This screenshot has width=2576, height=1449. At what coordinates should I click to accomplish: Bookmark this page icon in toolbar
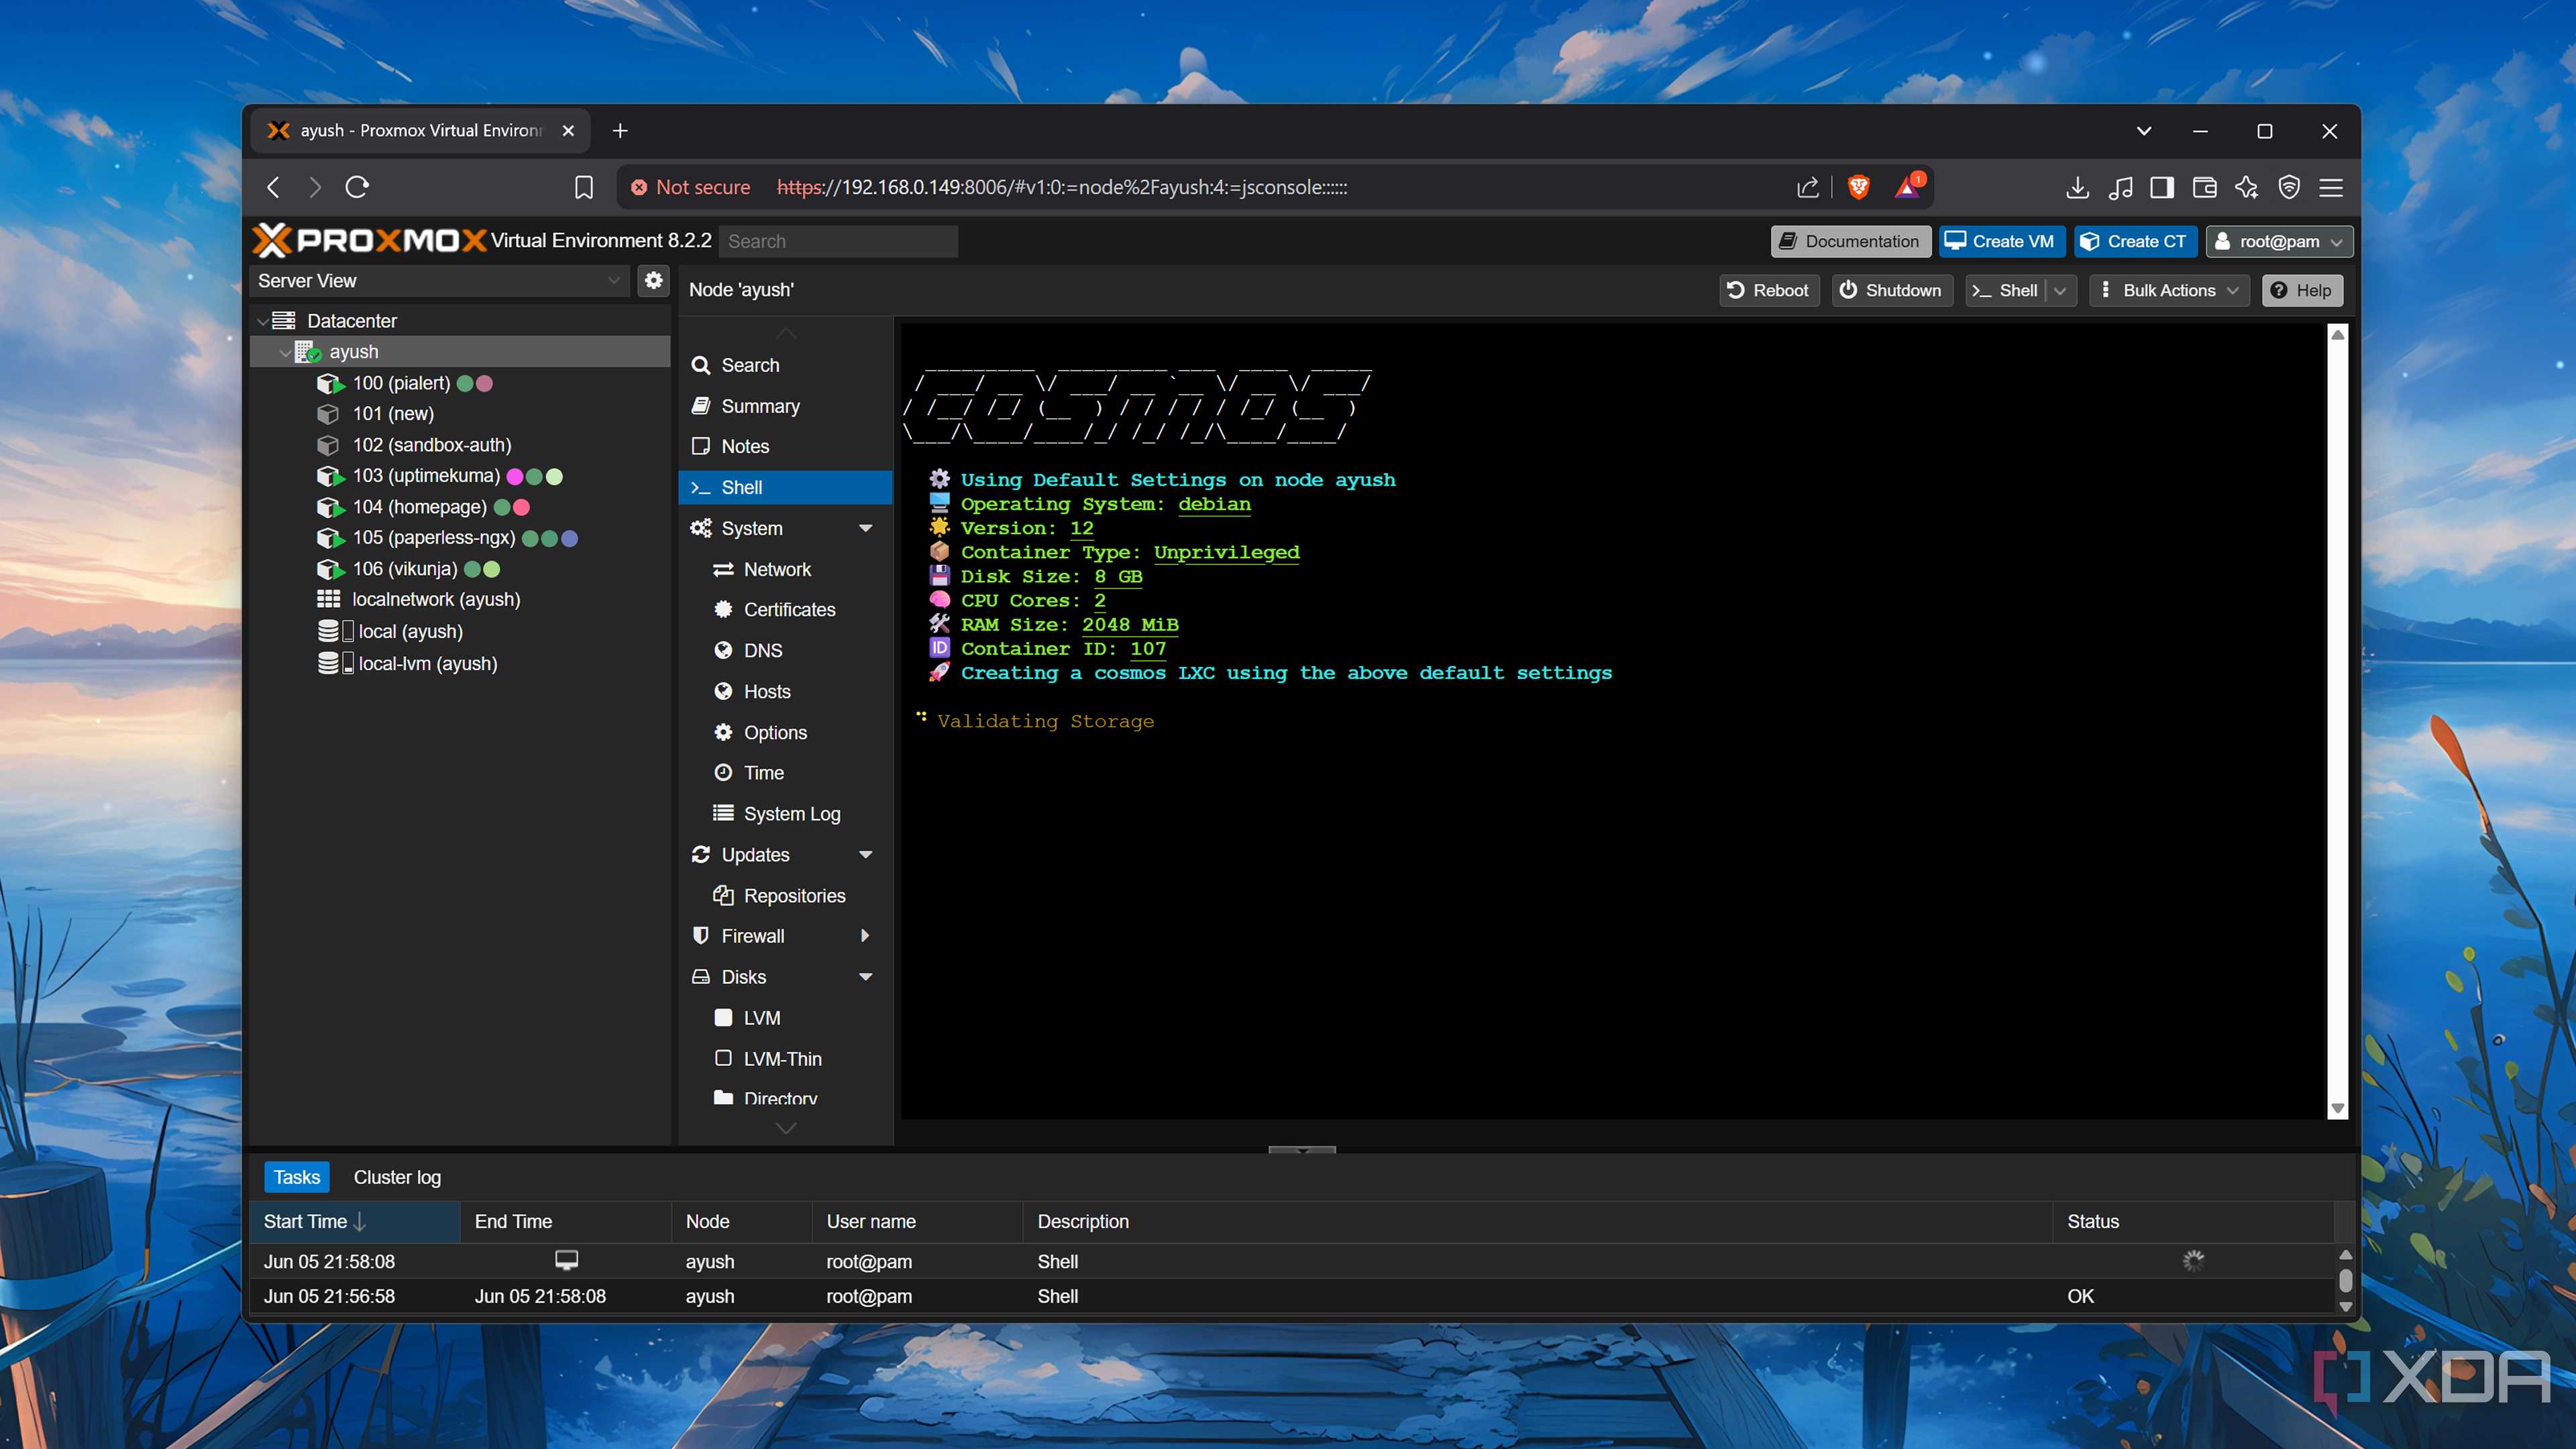[x=584, y=187]
